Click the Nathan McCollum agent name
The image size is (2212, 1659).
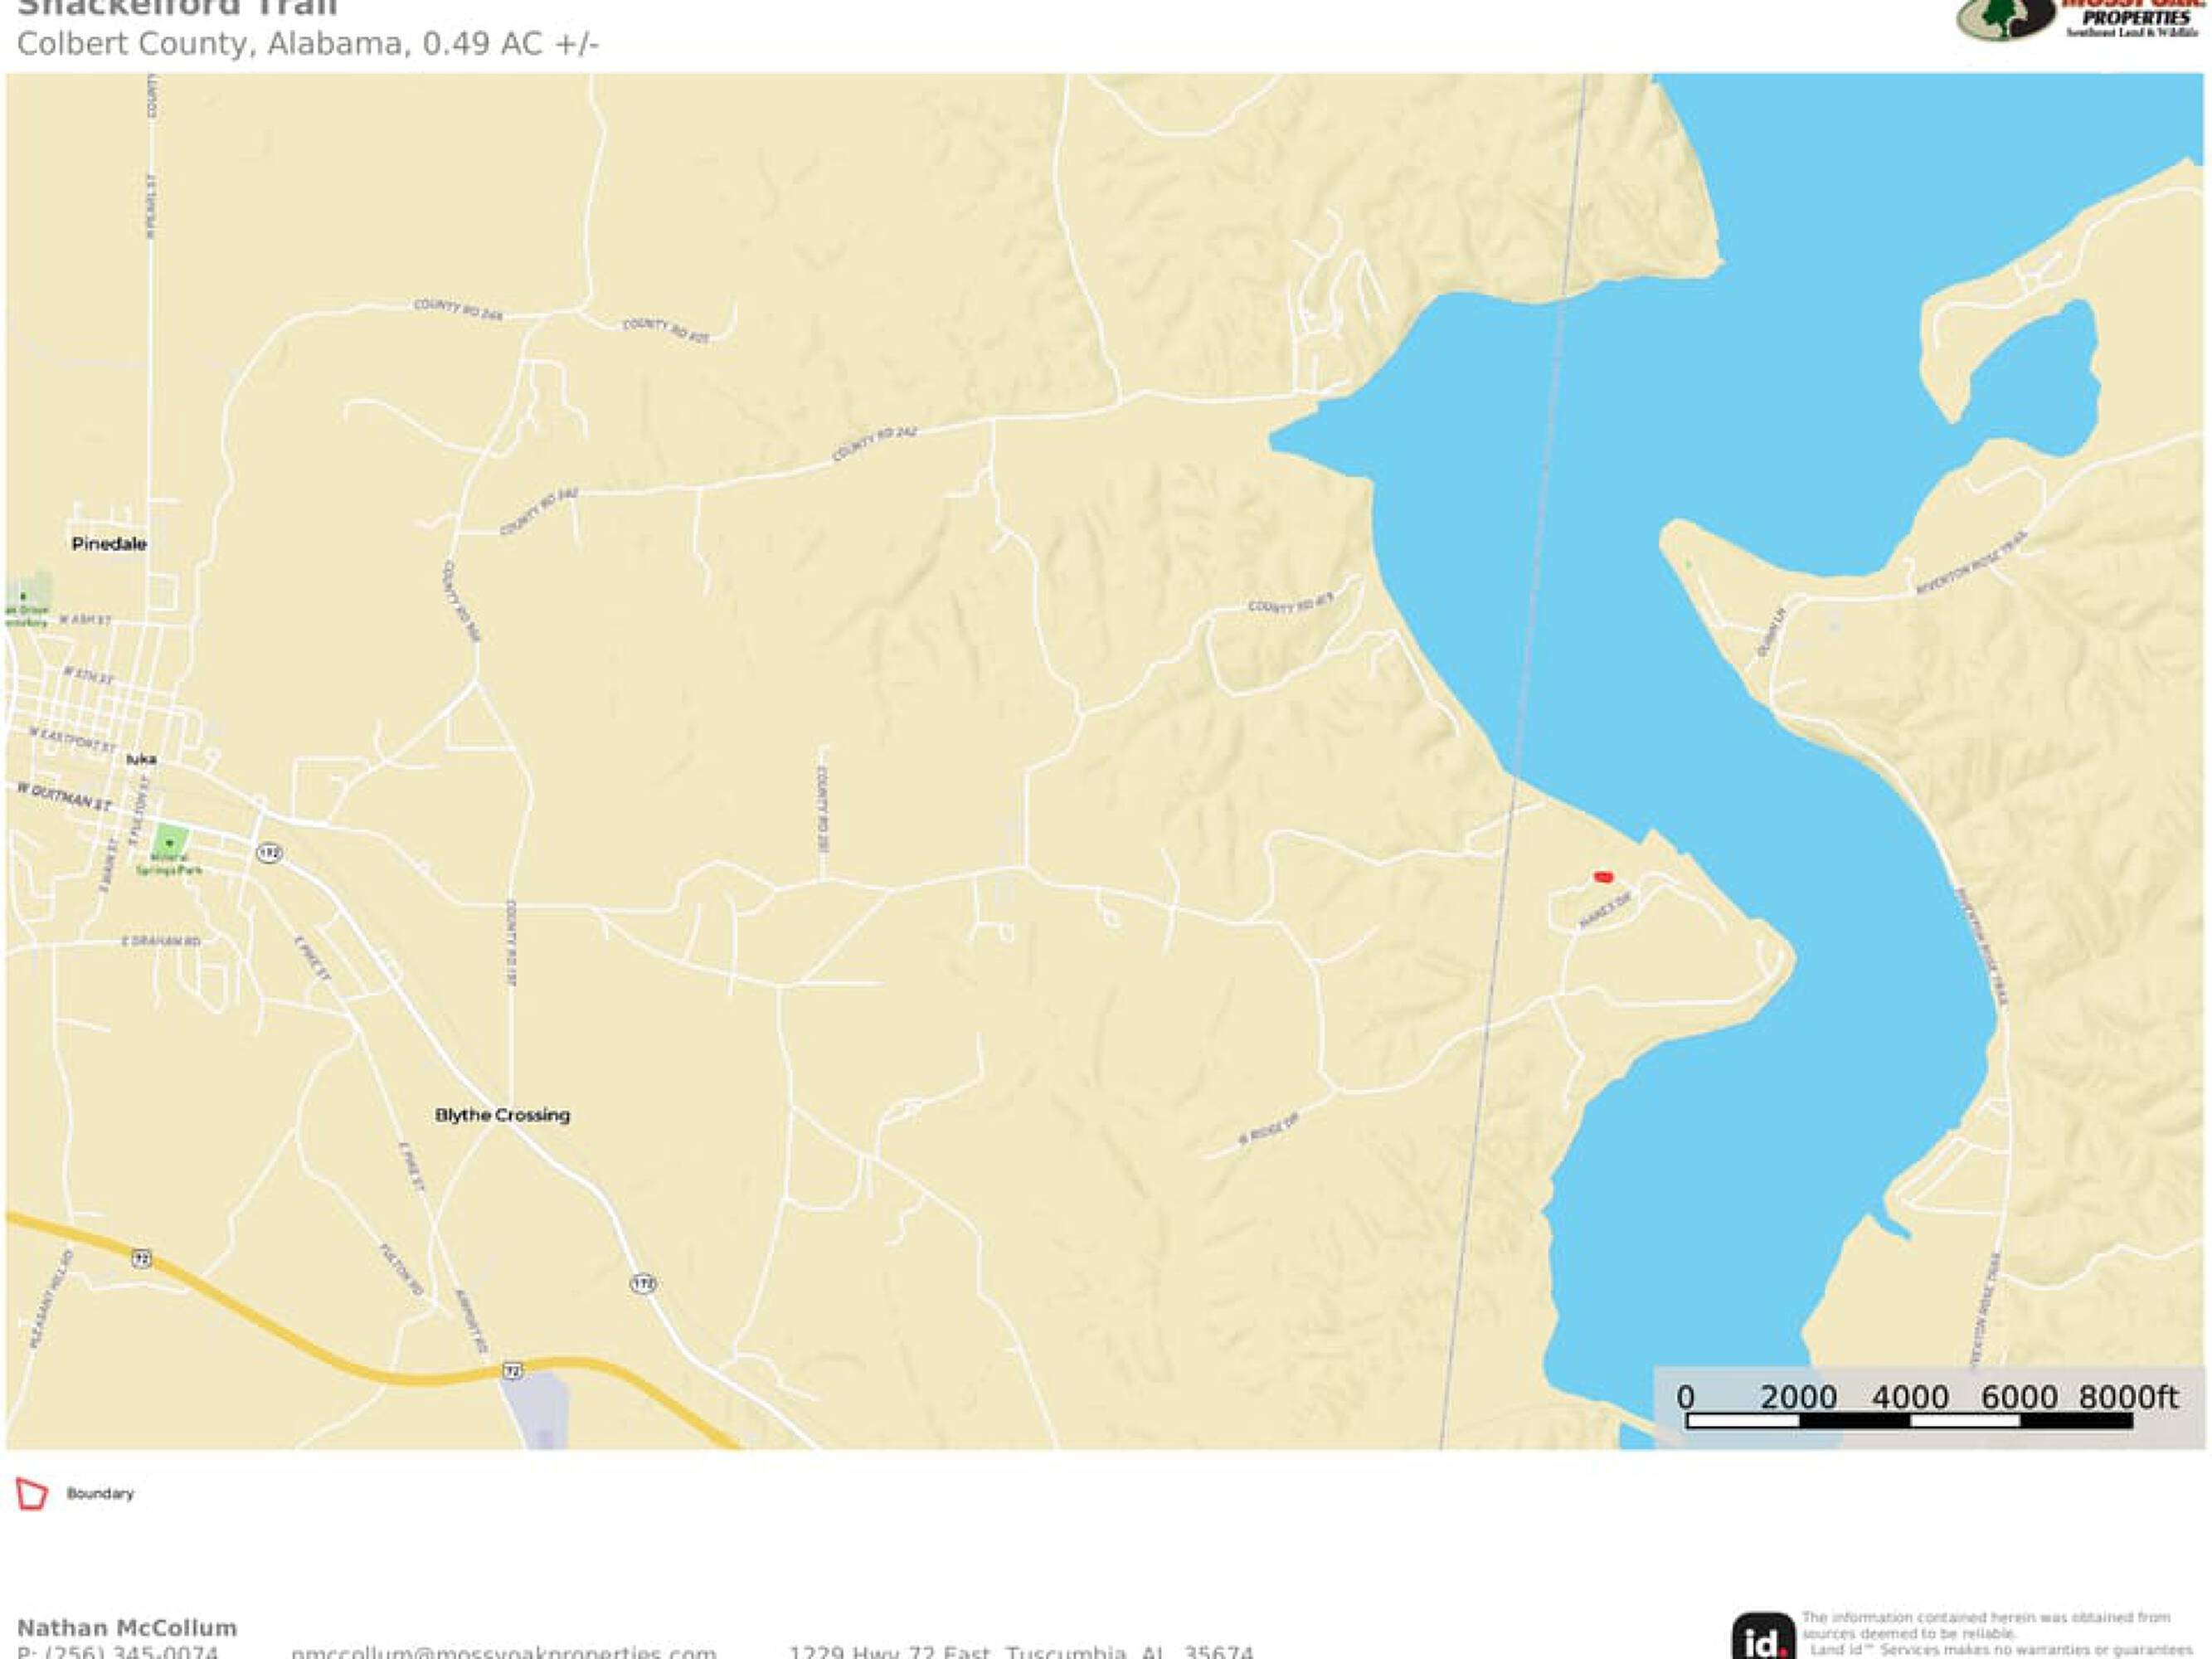tap(127, 1627)
